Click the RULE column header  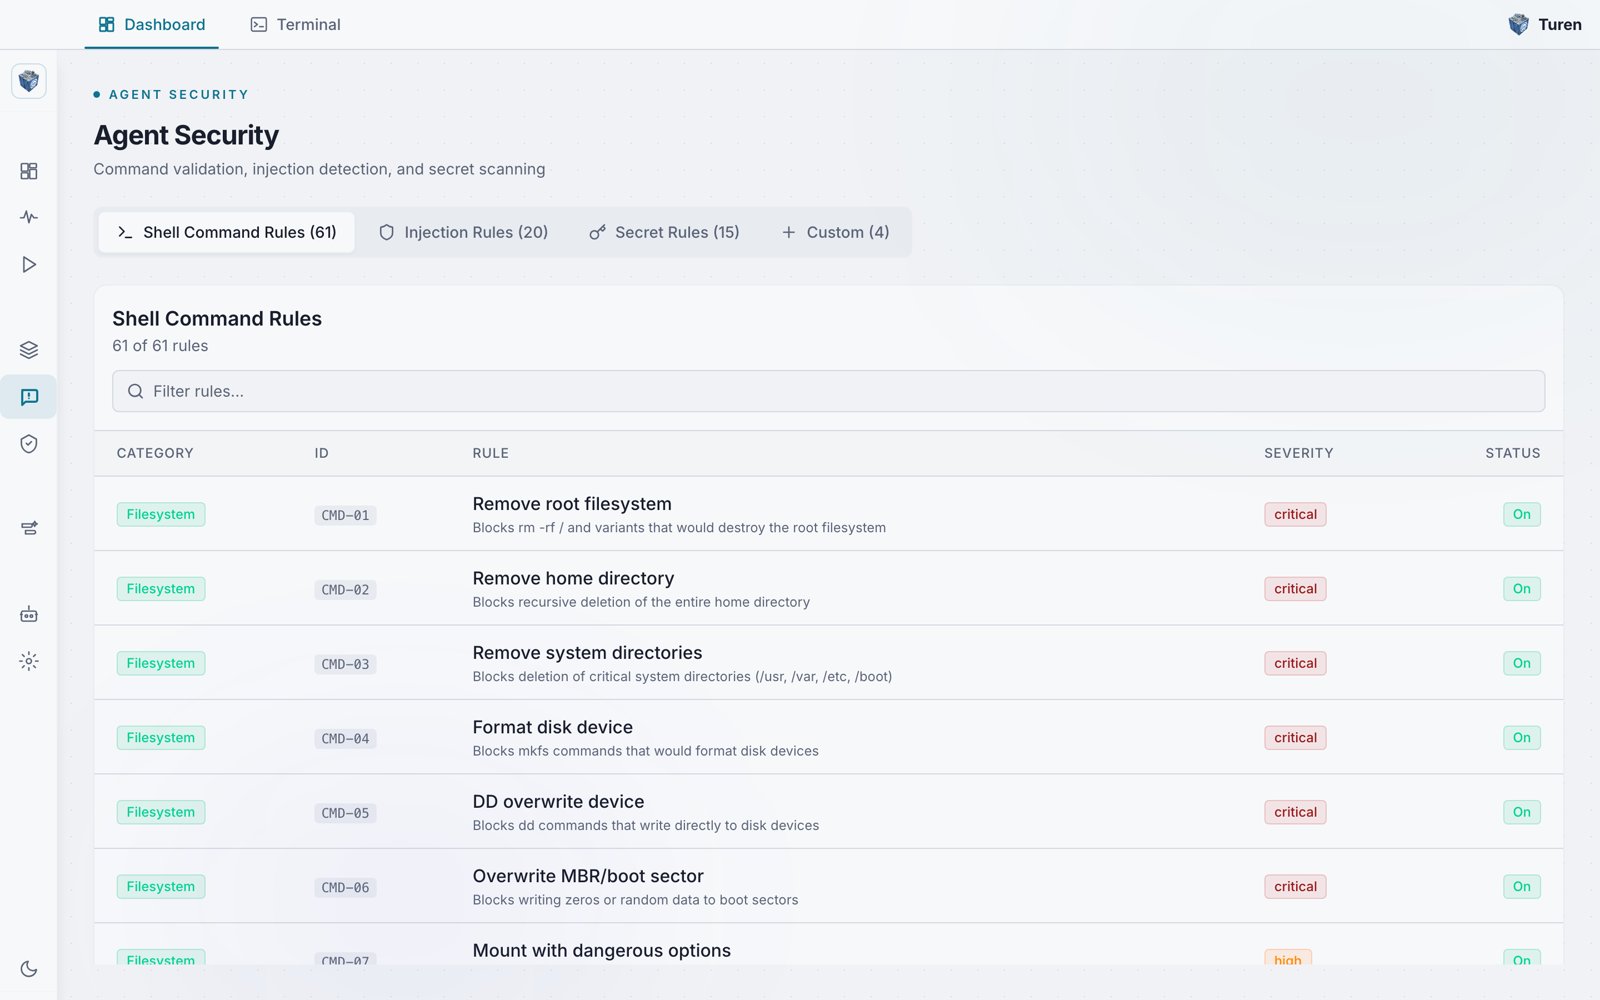click(490, 453)
